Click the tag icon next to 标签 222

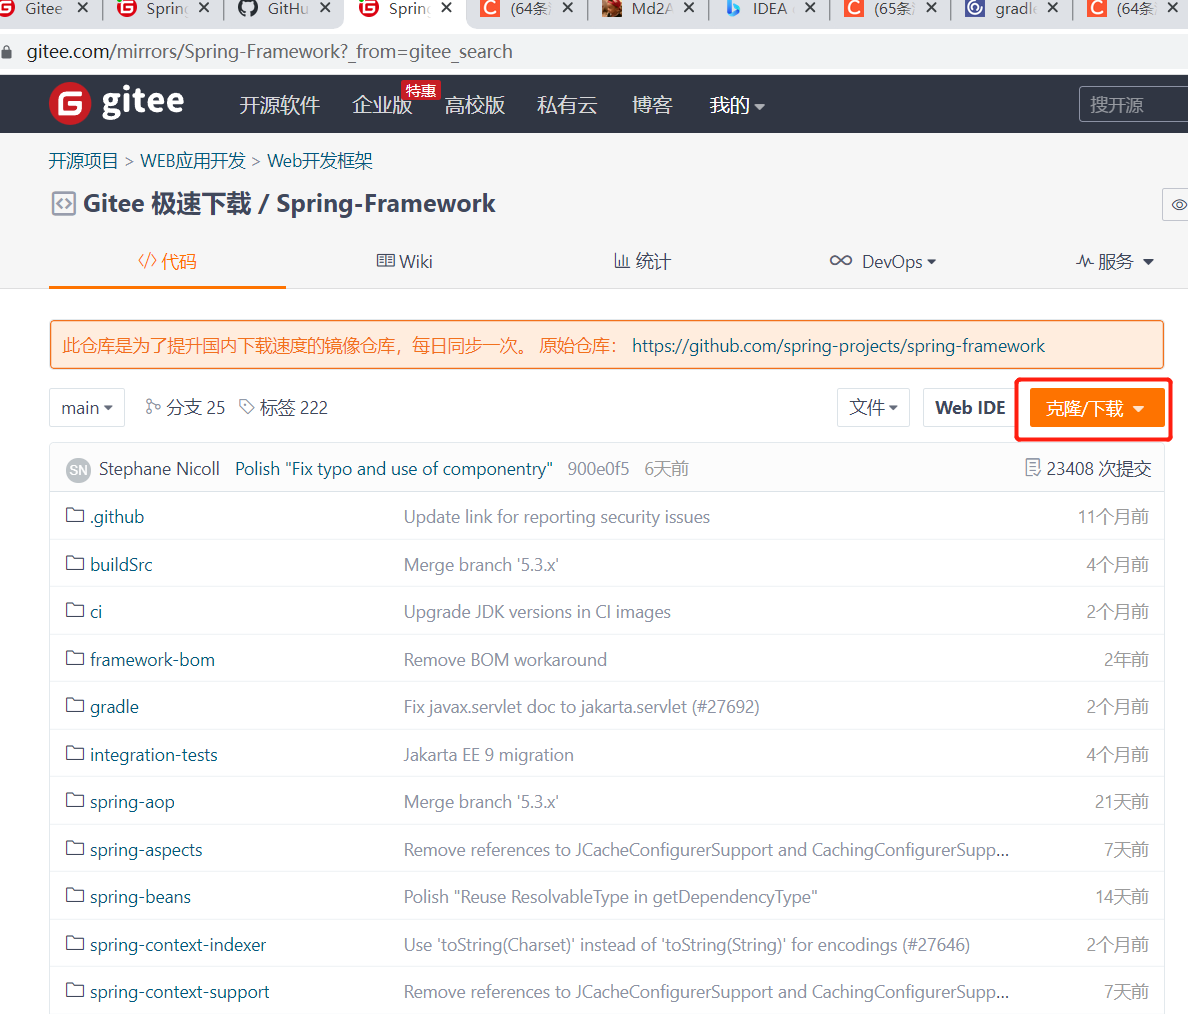[246, 407]
